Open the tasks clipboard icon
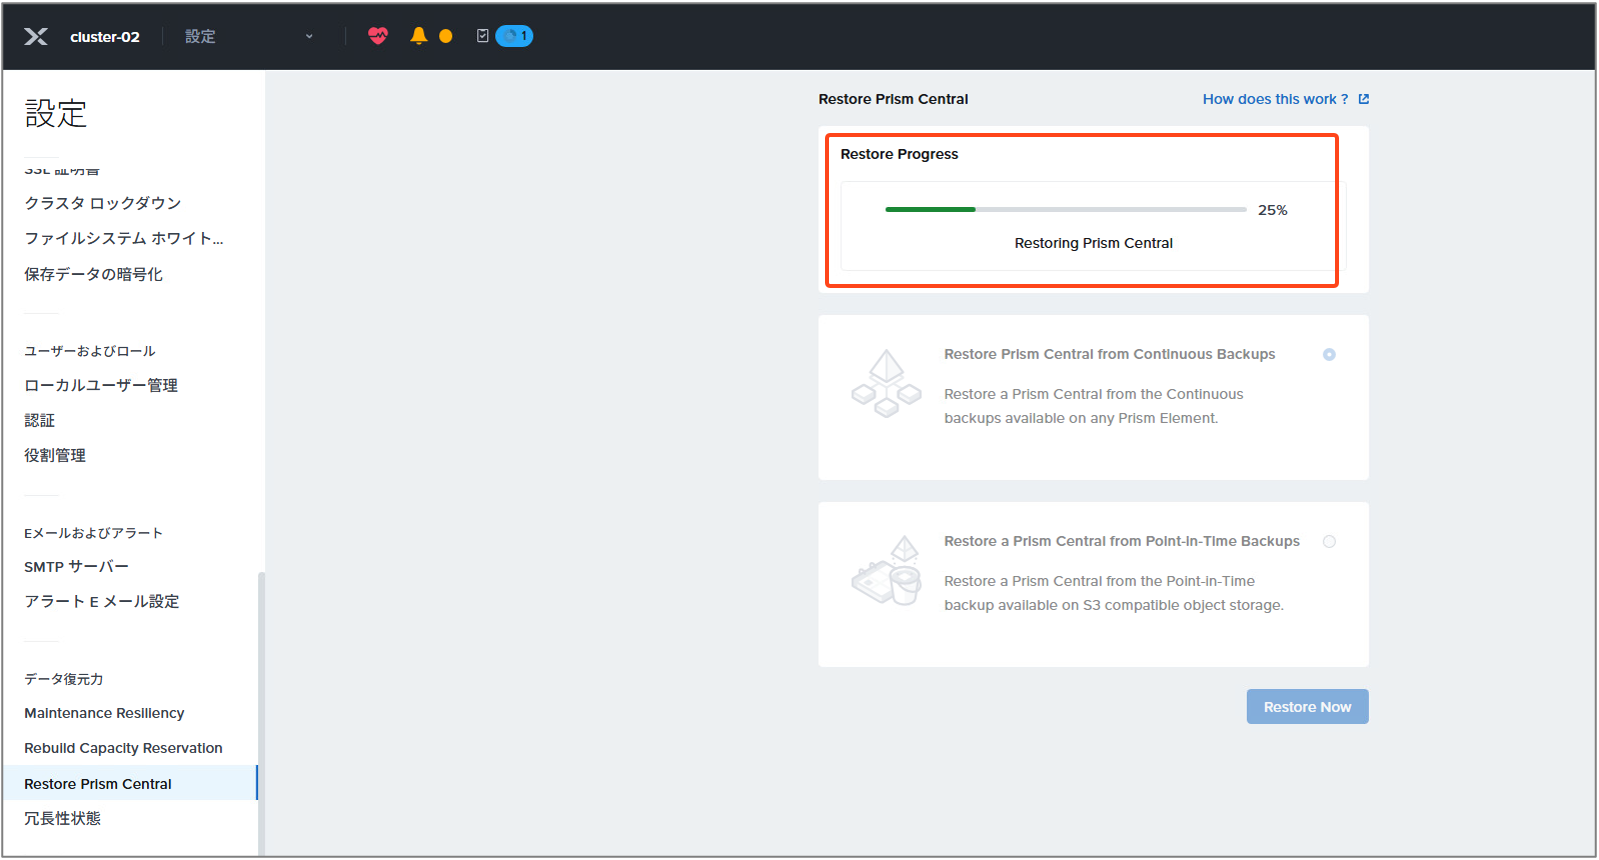This screenshot has height=860, width=1599. pos(483,36)
